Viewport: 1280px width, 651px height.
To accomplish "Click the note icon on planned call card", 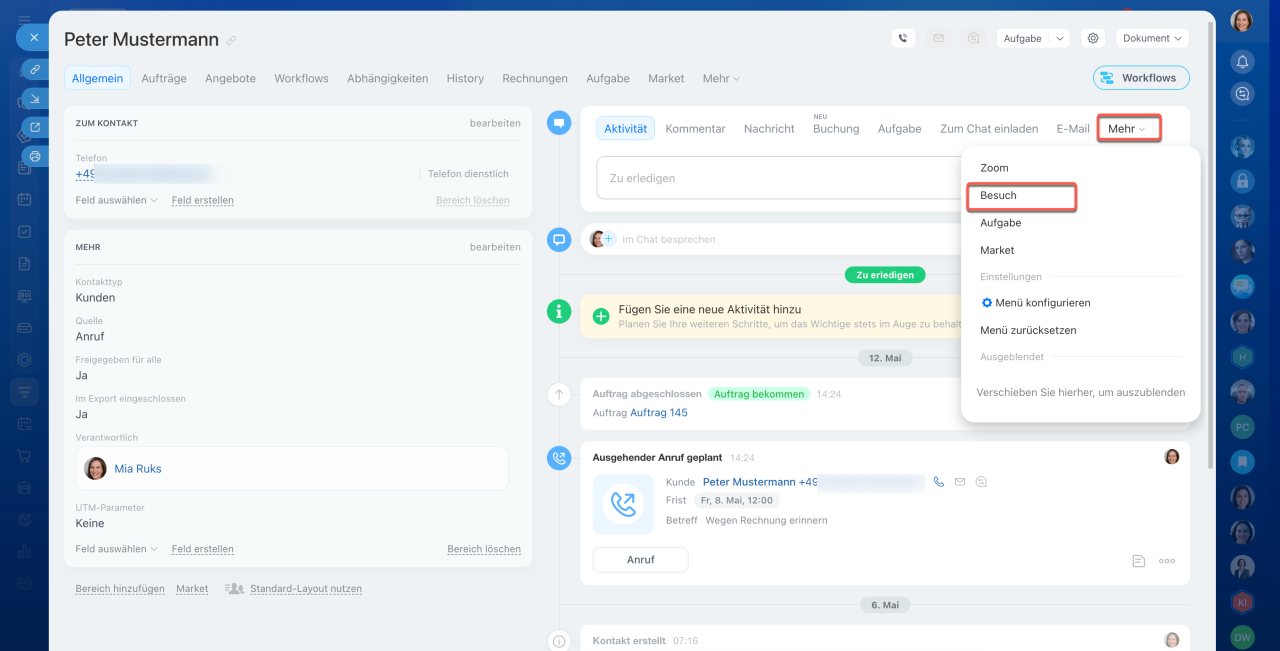I will (1138, 561).
